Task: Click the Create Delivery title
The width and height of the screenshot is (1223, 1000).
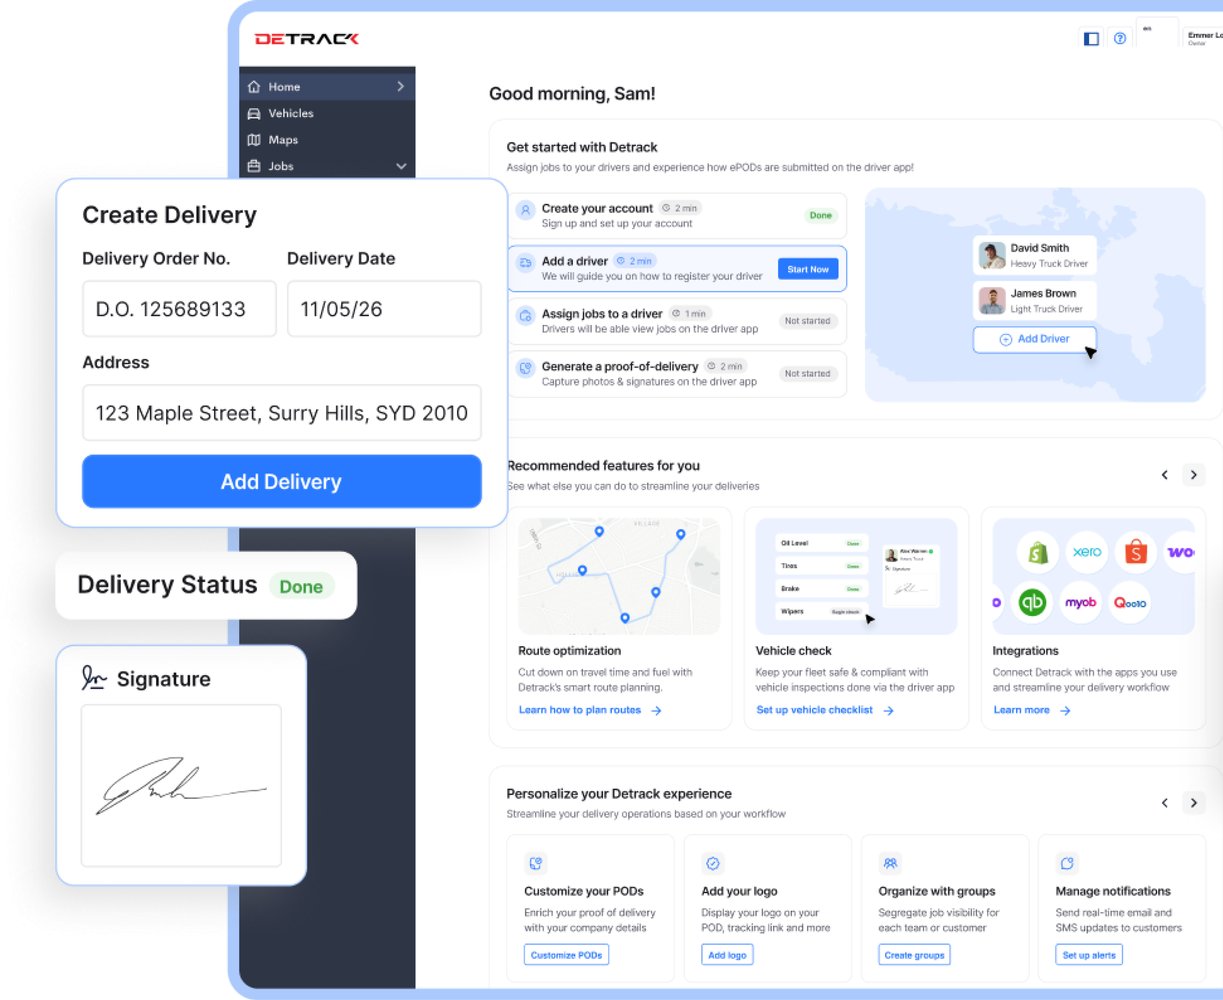Action: 169,215
